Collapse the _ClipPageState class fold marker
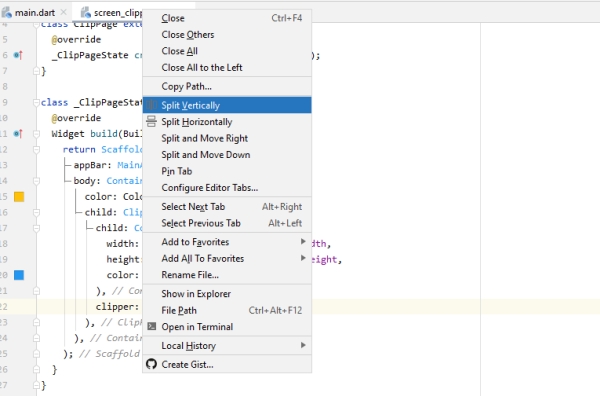600x396 pixels. tap(36, 102)
